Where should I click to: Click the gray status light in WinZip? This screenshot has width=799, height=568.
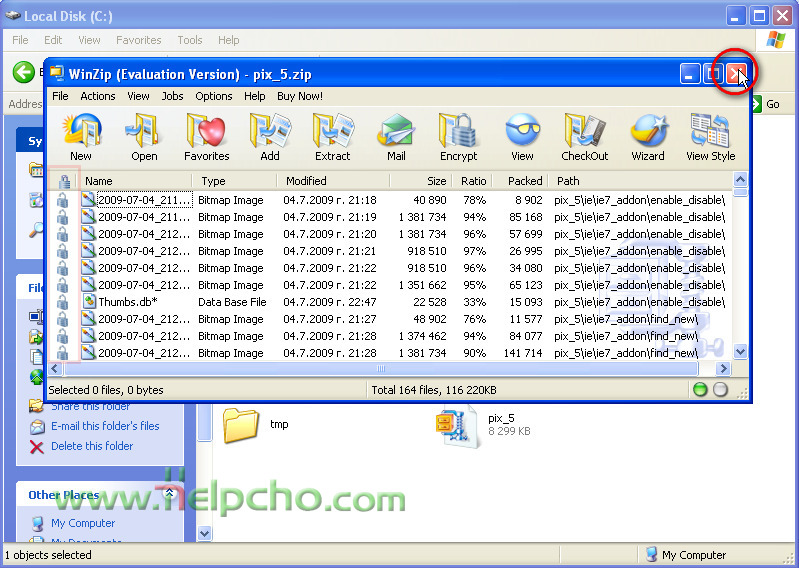tap(720, 390)
